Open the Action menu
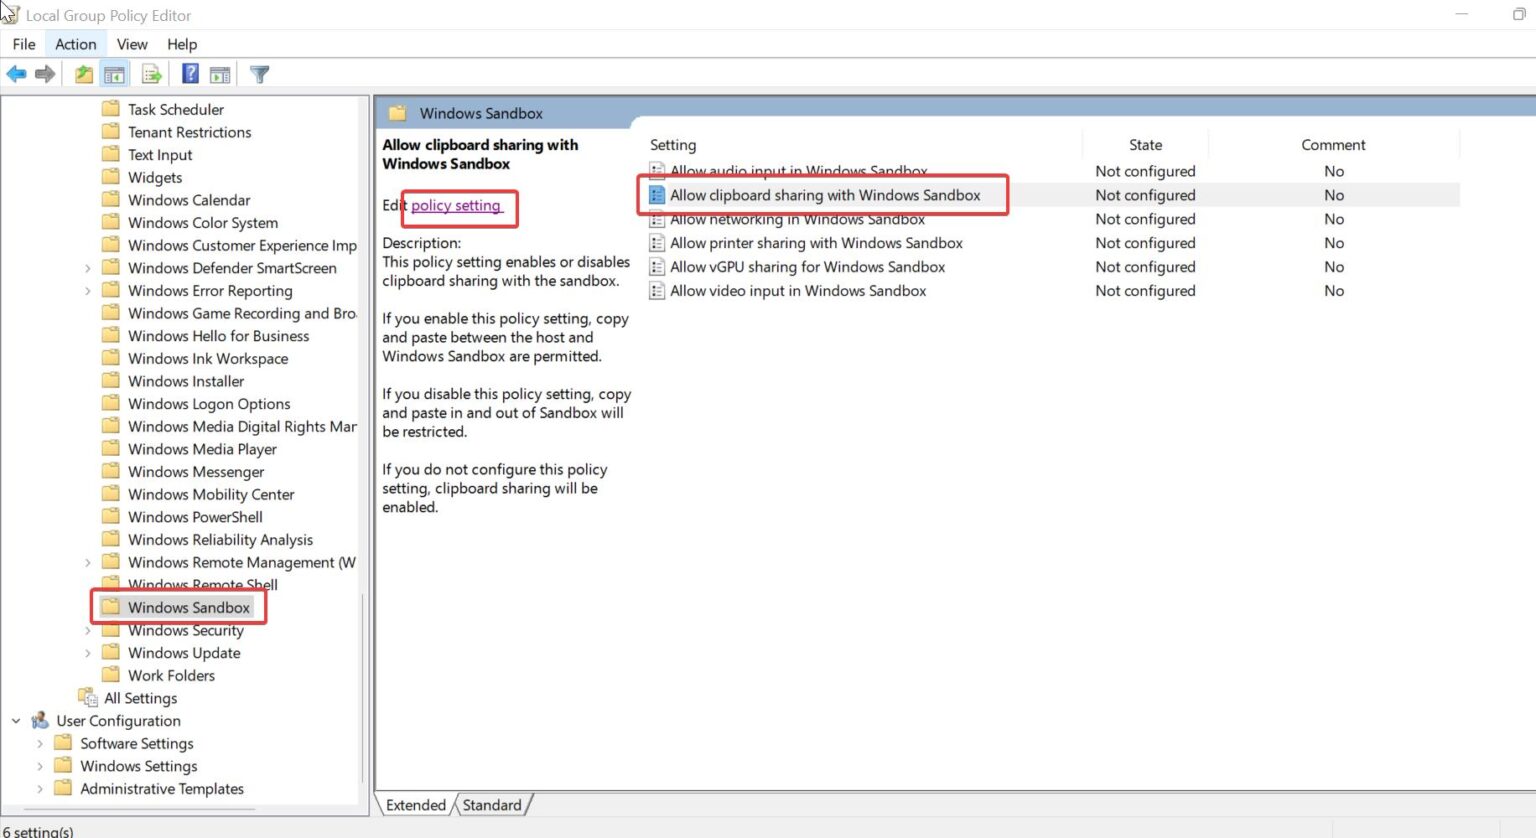The image size is (1536, 838). coord(75,44)
